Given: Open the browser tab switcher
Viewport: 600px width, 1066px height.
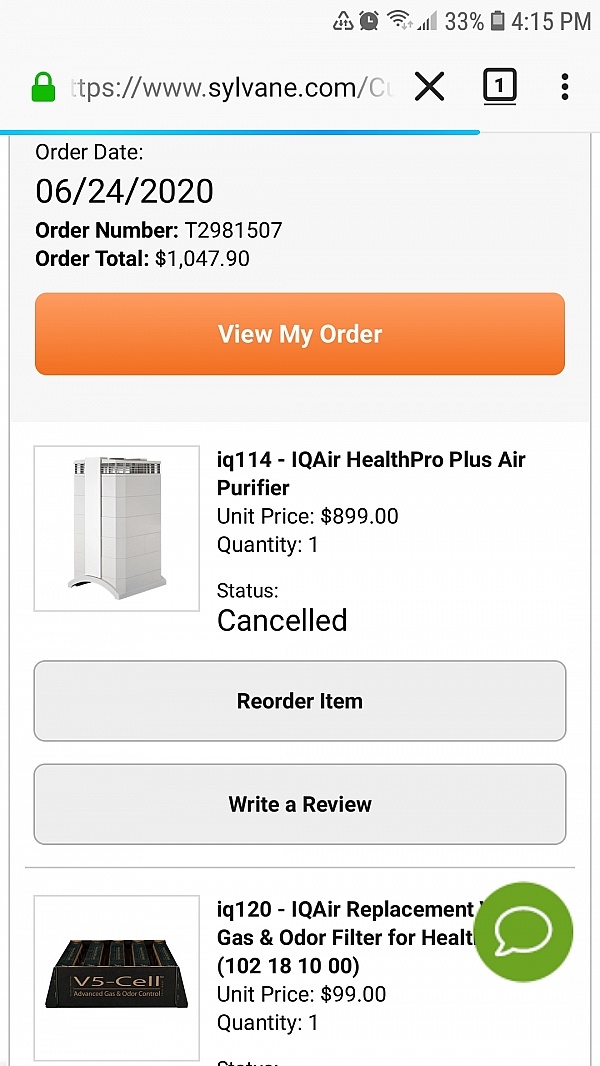Looking at the screenshot, I should tap(499, 87).
